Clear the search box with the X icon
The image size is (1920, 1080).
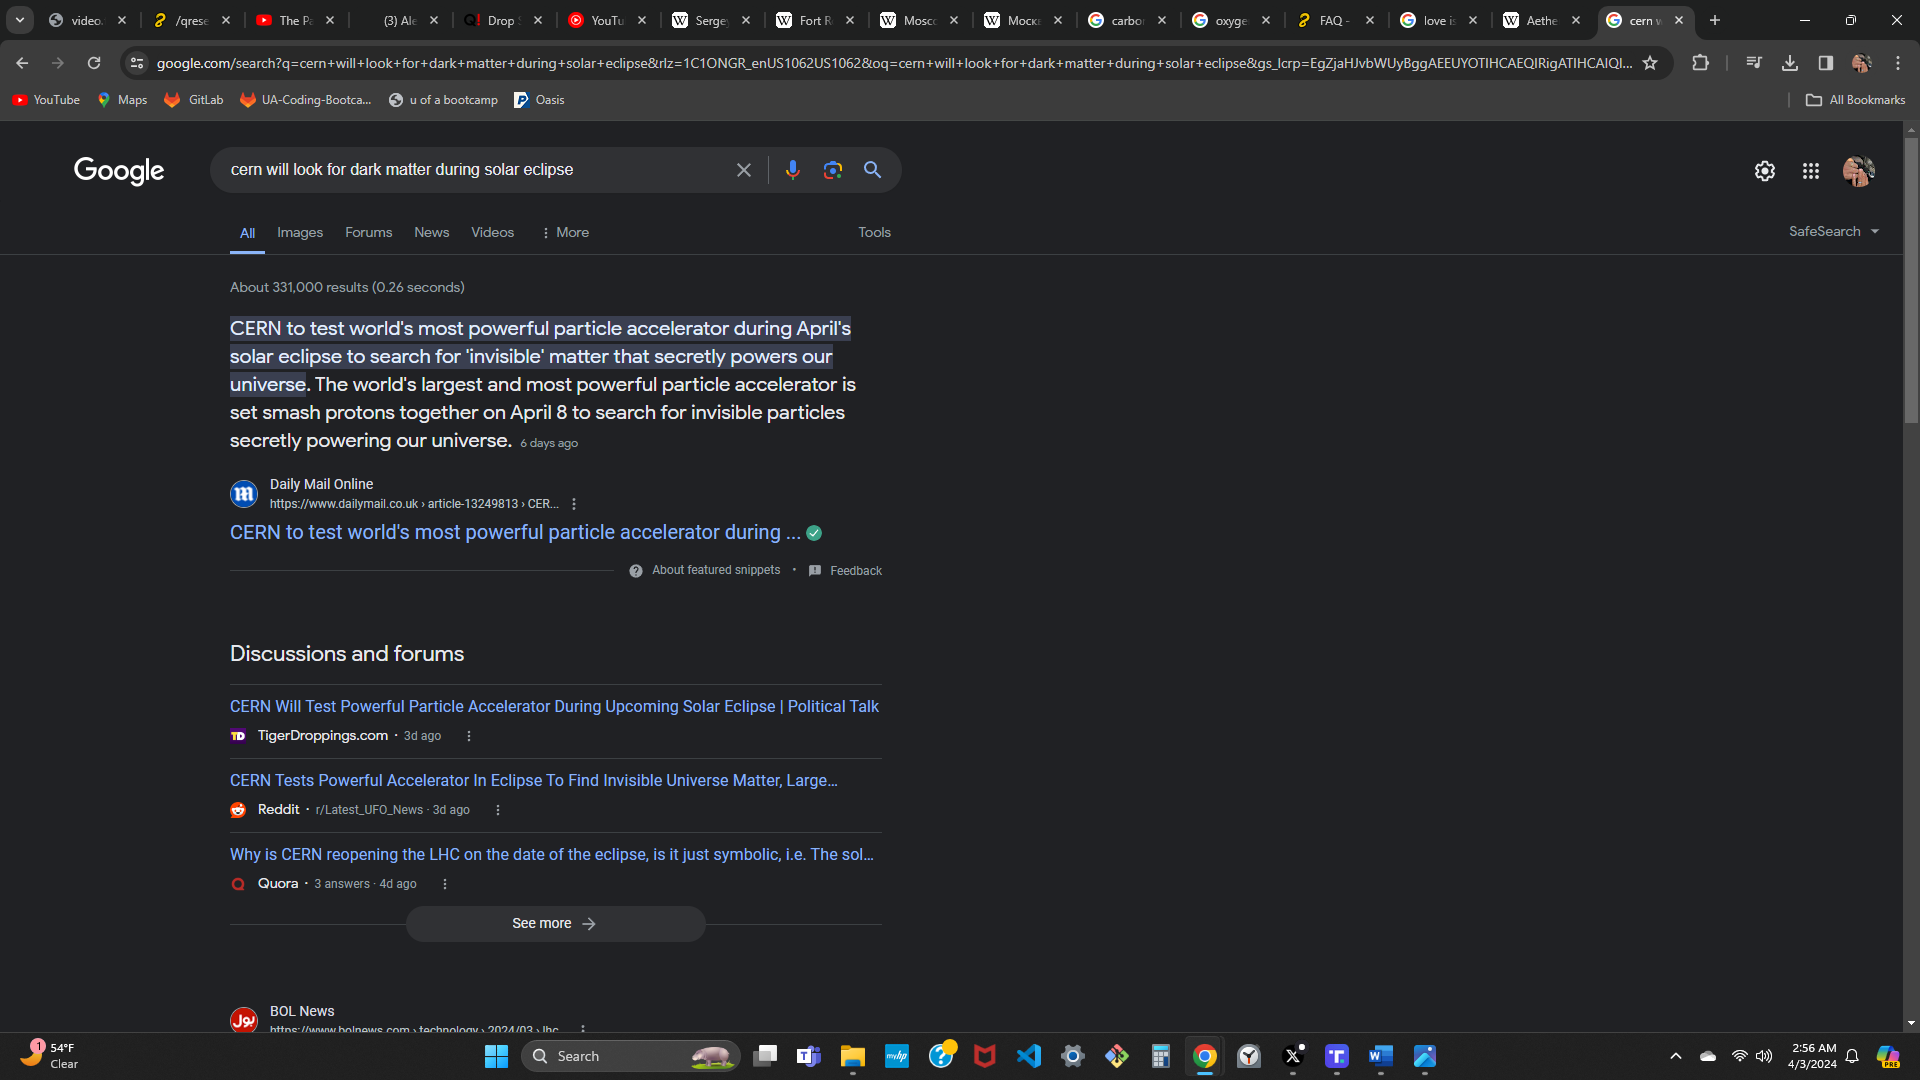[x=744, y=170]
